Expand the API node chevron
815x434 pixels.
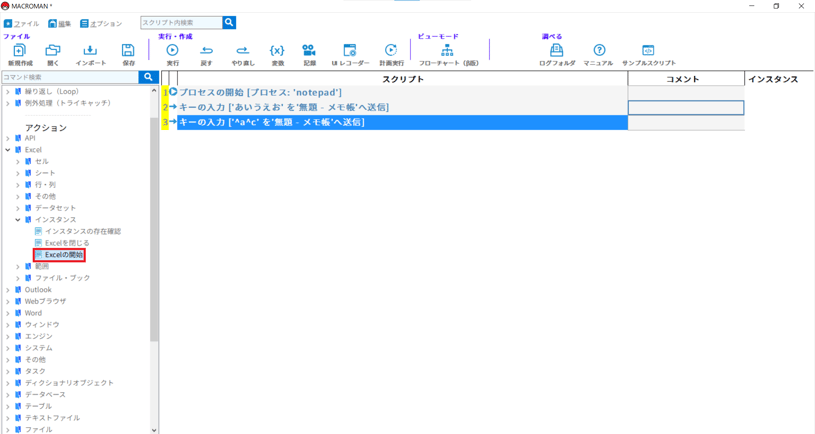point(8,138)
